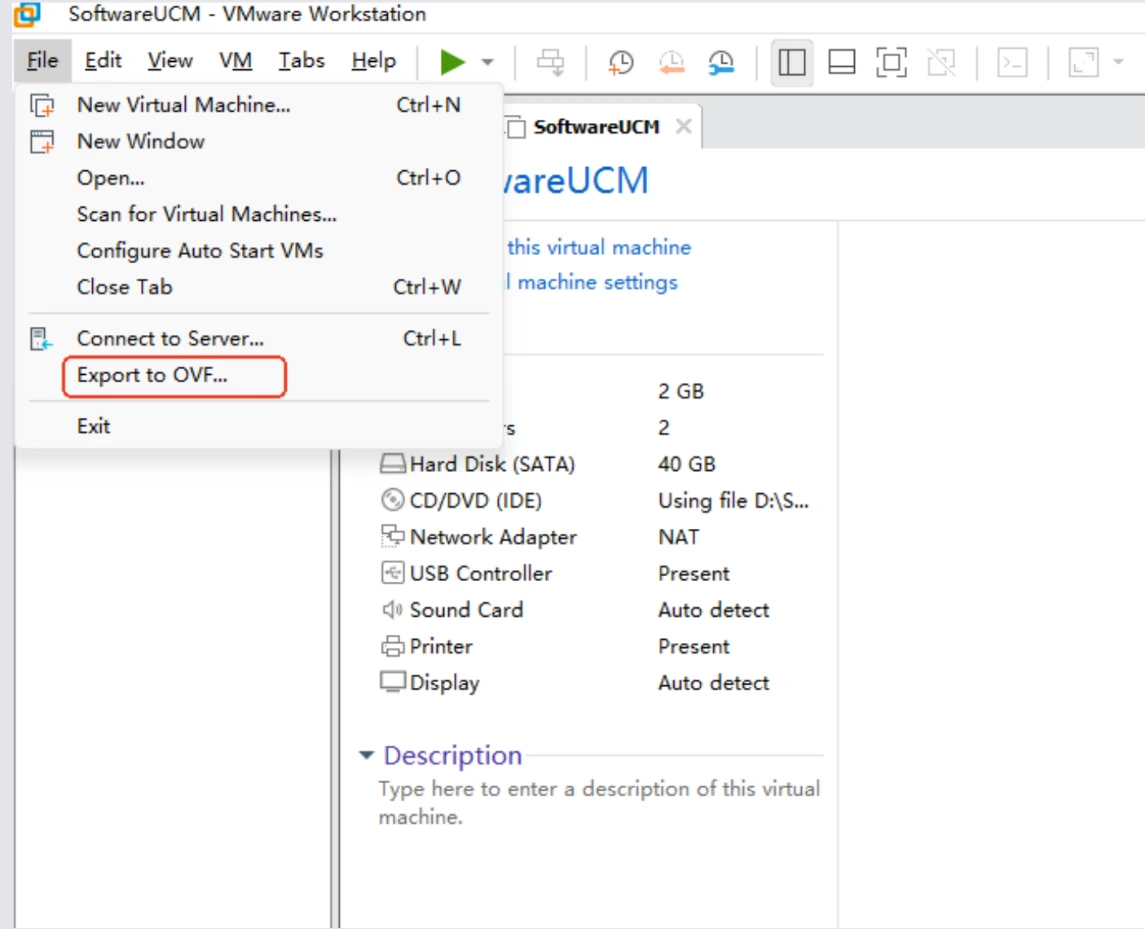Image resolution: width=1145 pixels, height=929 pixels.
Task: Toggle the thumbnail bar view icon
Action: click(x=841, y=63)
